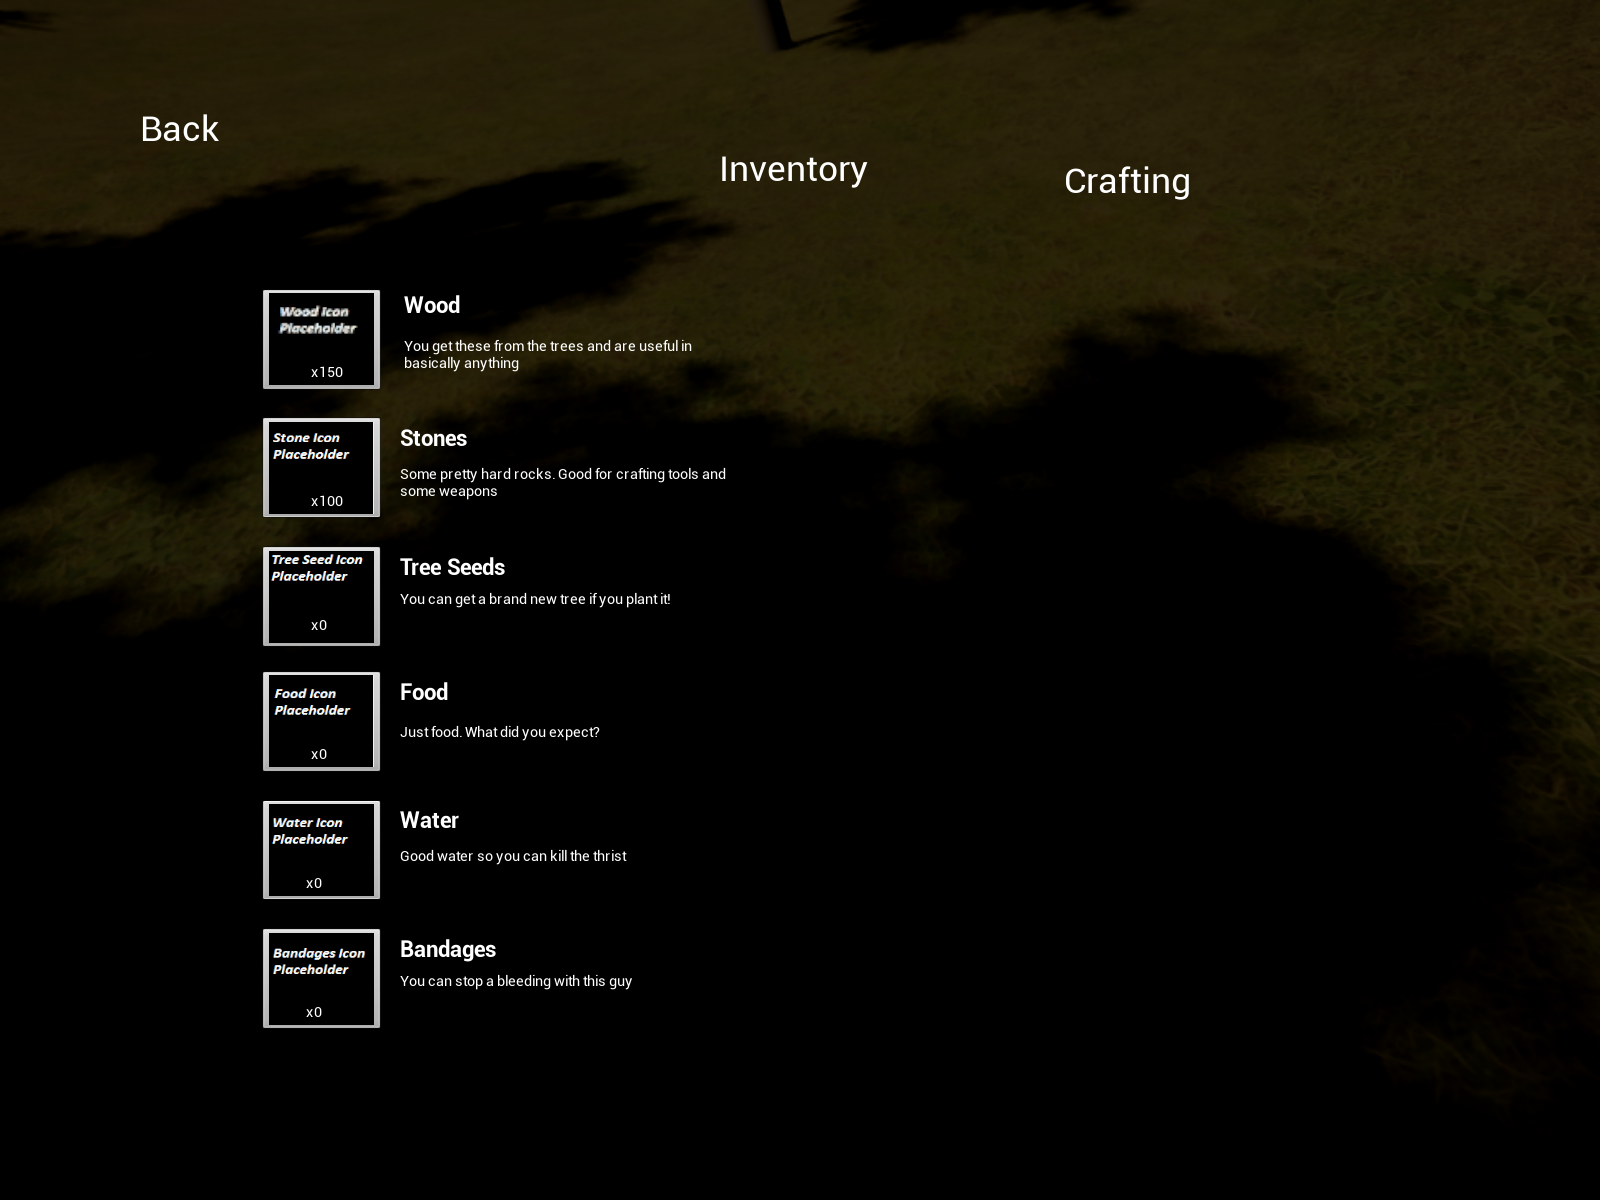Click the x150 wood quantity label
This screenshot has width=1600, height=1200.
327,372
